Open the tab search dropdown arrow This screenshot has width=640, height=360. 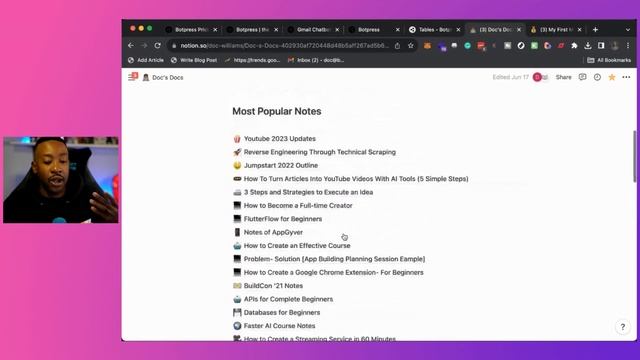coord(628,29)
